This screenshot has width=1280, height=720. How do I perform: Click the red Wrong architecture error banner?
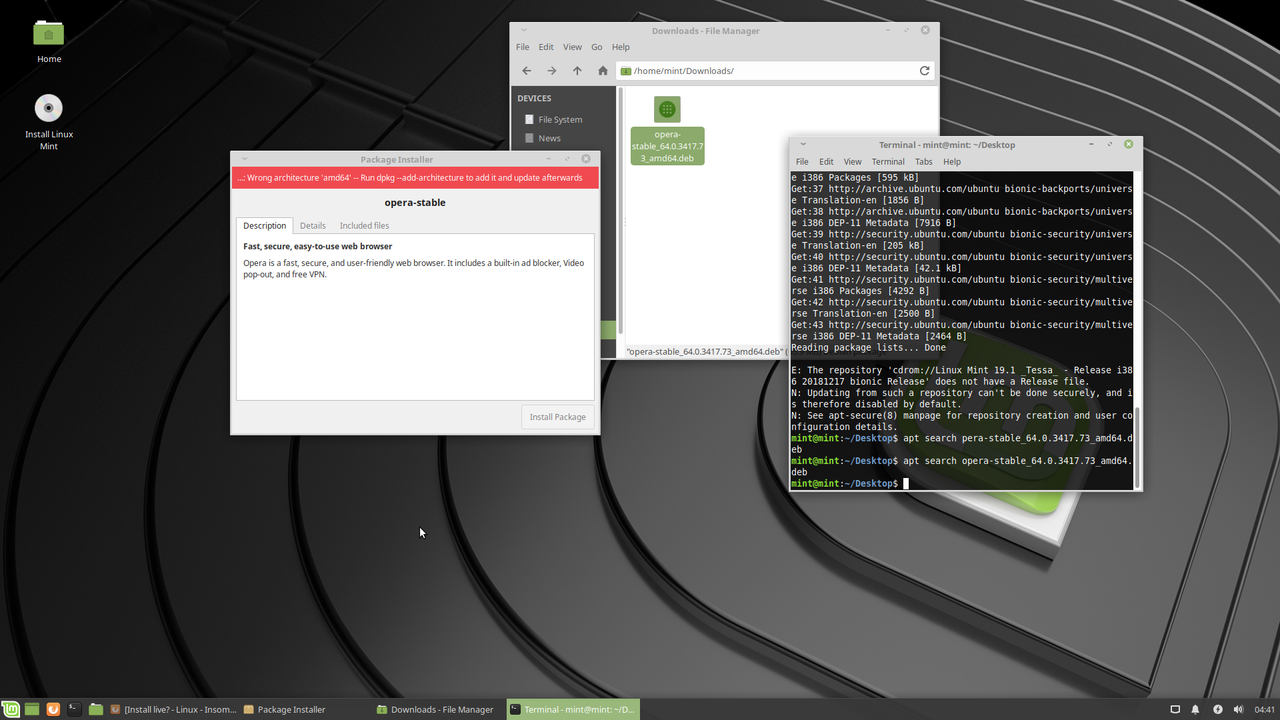click(x=415, y=178)
